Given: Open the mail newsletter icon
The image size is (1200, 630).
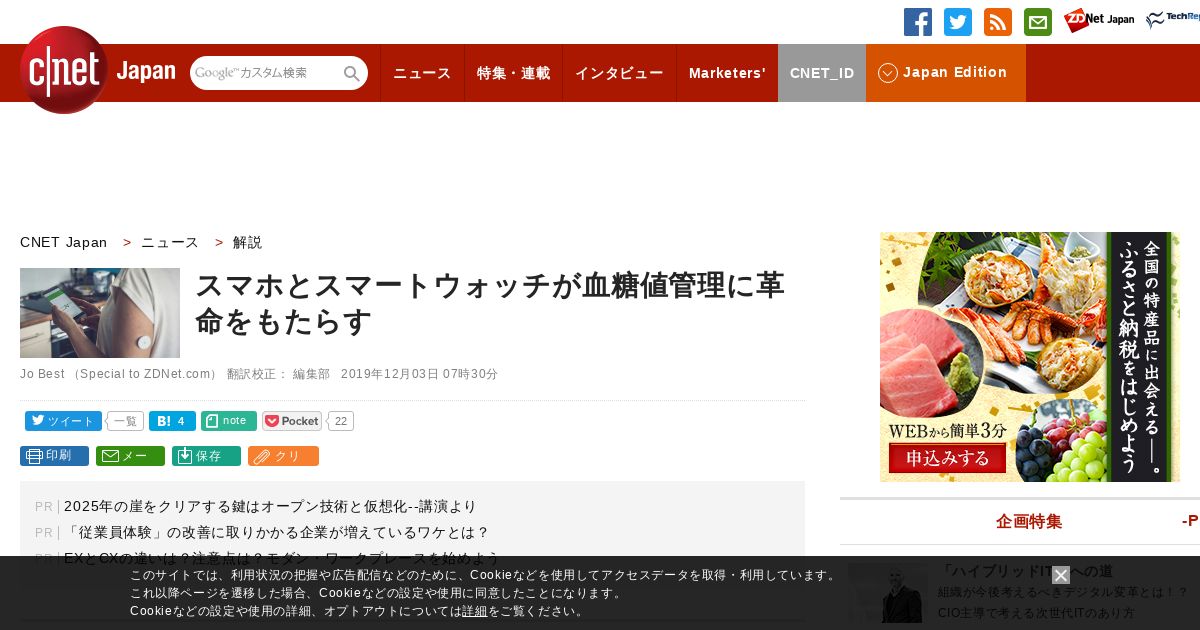Looking at the screenshot, I should (1038, 22).
